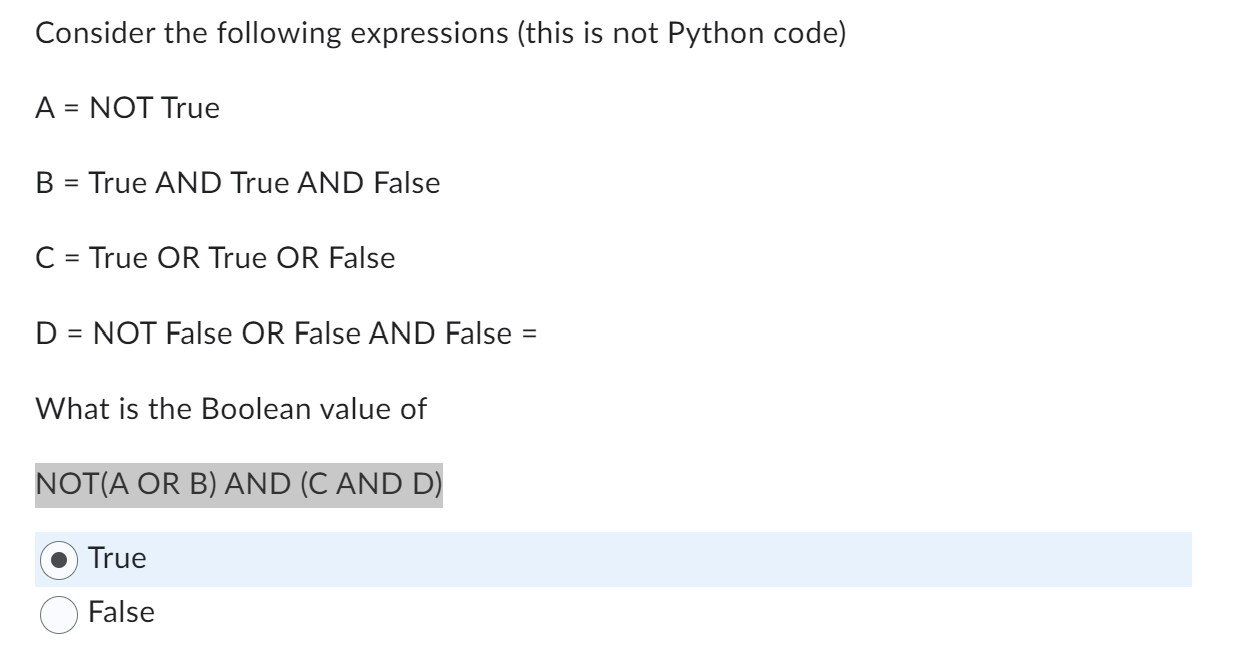The height and width of the screenshot is (666, 1242).
Task: Click the line C = True OR True OR False
Action: 216,258
